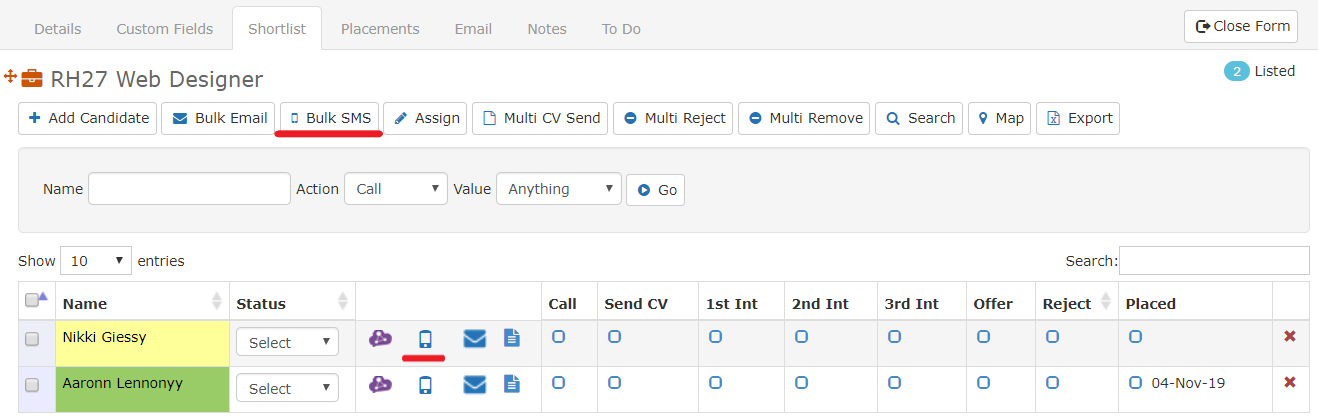Open the Action dropdown showing Call
Image resolution: width=1318 pixels, height=419 pixels.
396,188
